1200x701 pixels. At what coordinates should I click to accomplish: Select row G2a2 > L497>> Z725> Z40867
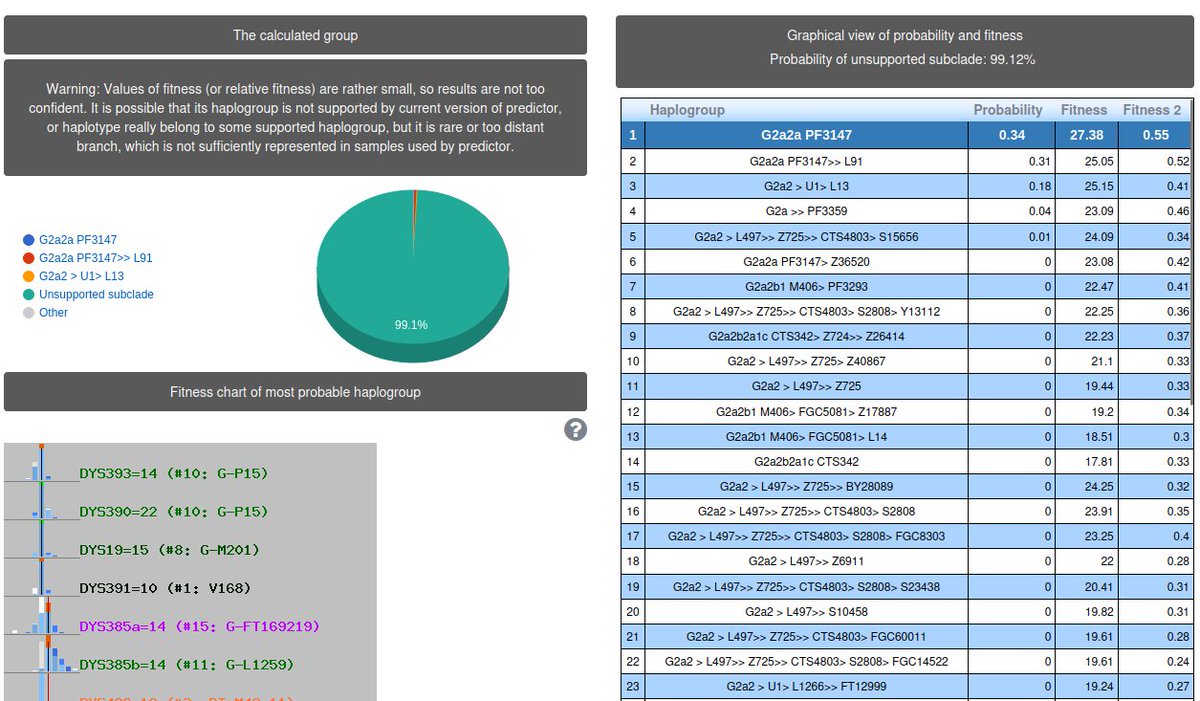coord(908,361)
